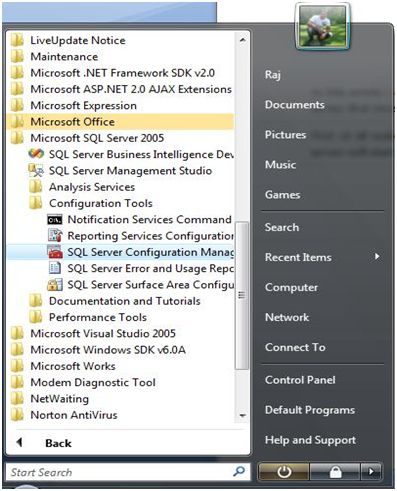The image size is (397, 491).
Task: Open Help and Support link
Action: (310, 440)
